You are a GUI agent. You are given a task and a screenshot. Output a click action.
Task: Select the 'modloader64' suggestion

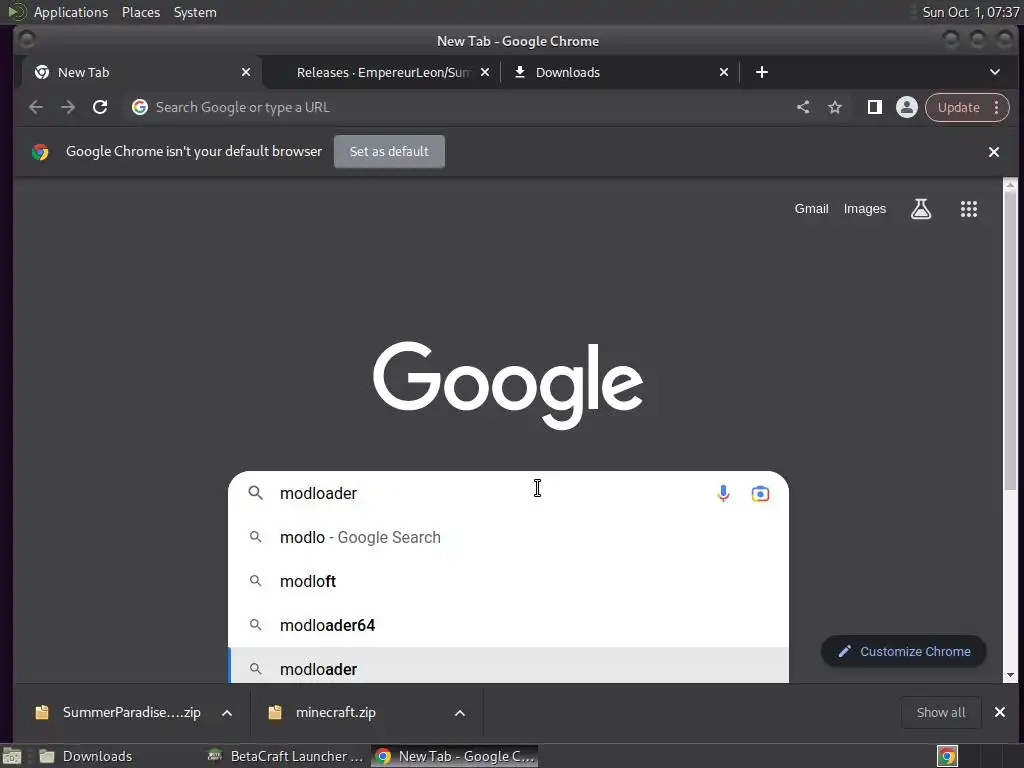(508, 626)
